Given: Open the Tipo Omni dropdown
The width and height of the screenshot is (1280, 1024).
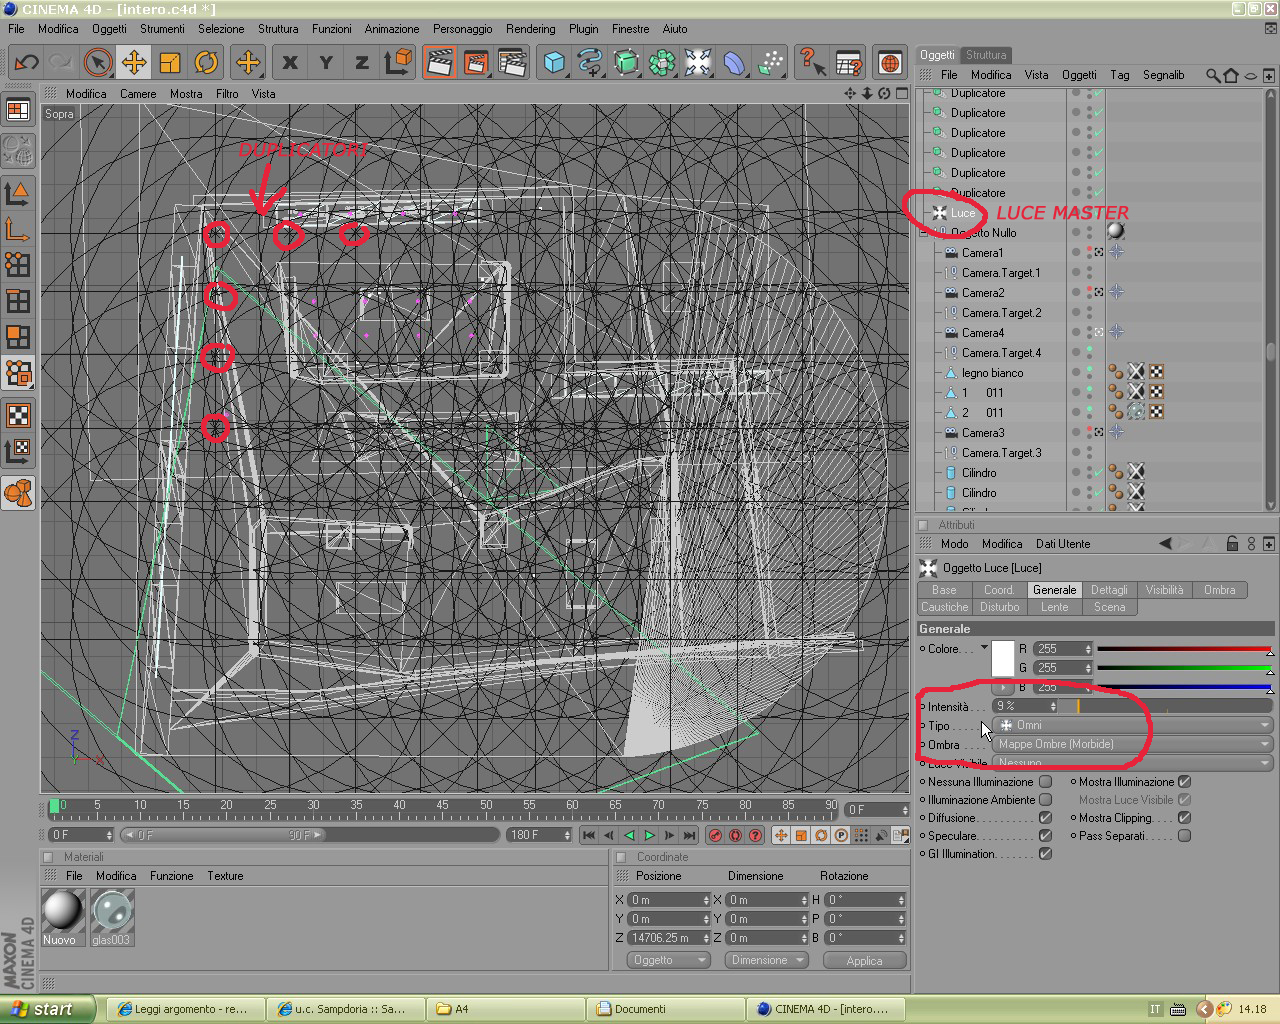Looking at the screenshot, I should [x=1133, y=725].
